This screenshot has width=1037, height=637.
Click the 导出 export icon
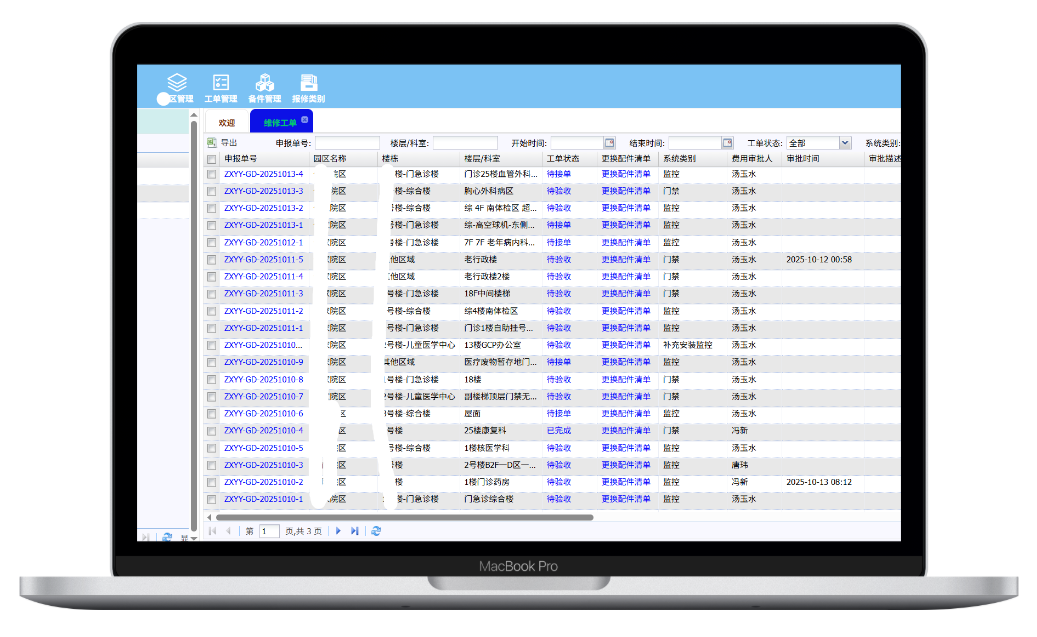tap(212, 143)
